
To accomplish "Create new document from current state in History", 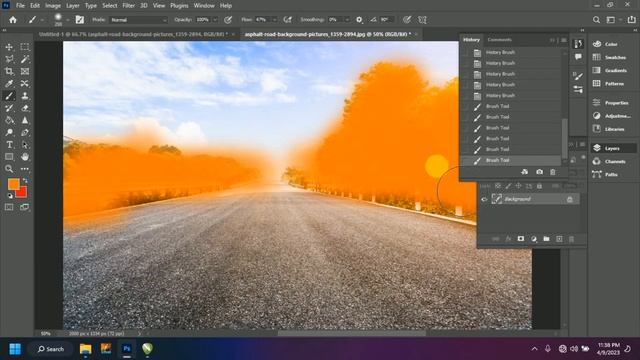I will [525, 172].
